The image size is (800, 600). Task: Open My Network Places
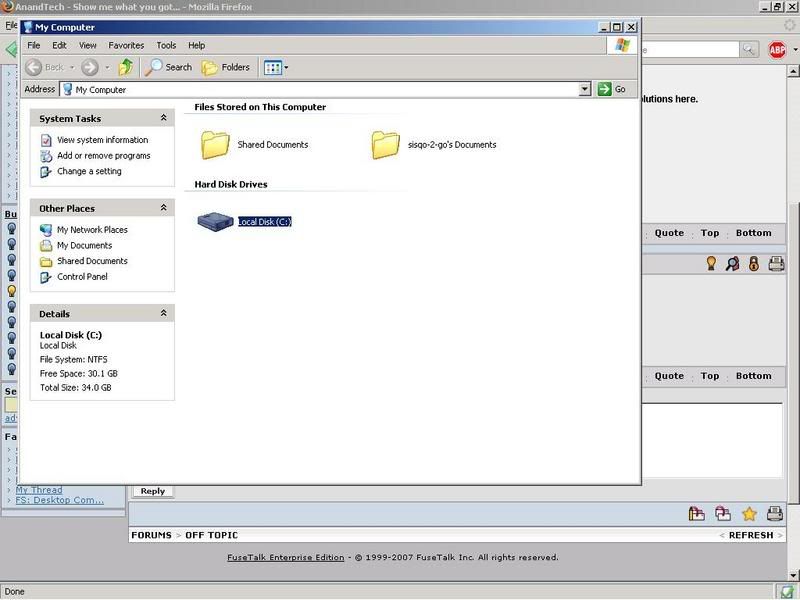(x=92, y=230)
